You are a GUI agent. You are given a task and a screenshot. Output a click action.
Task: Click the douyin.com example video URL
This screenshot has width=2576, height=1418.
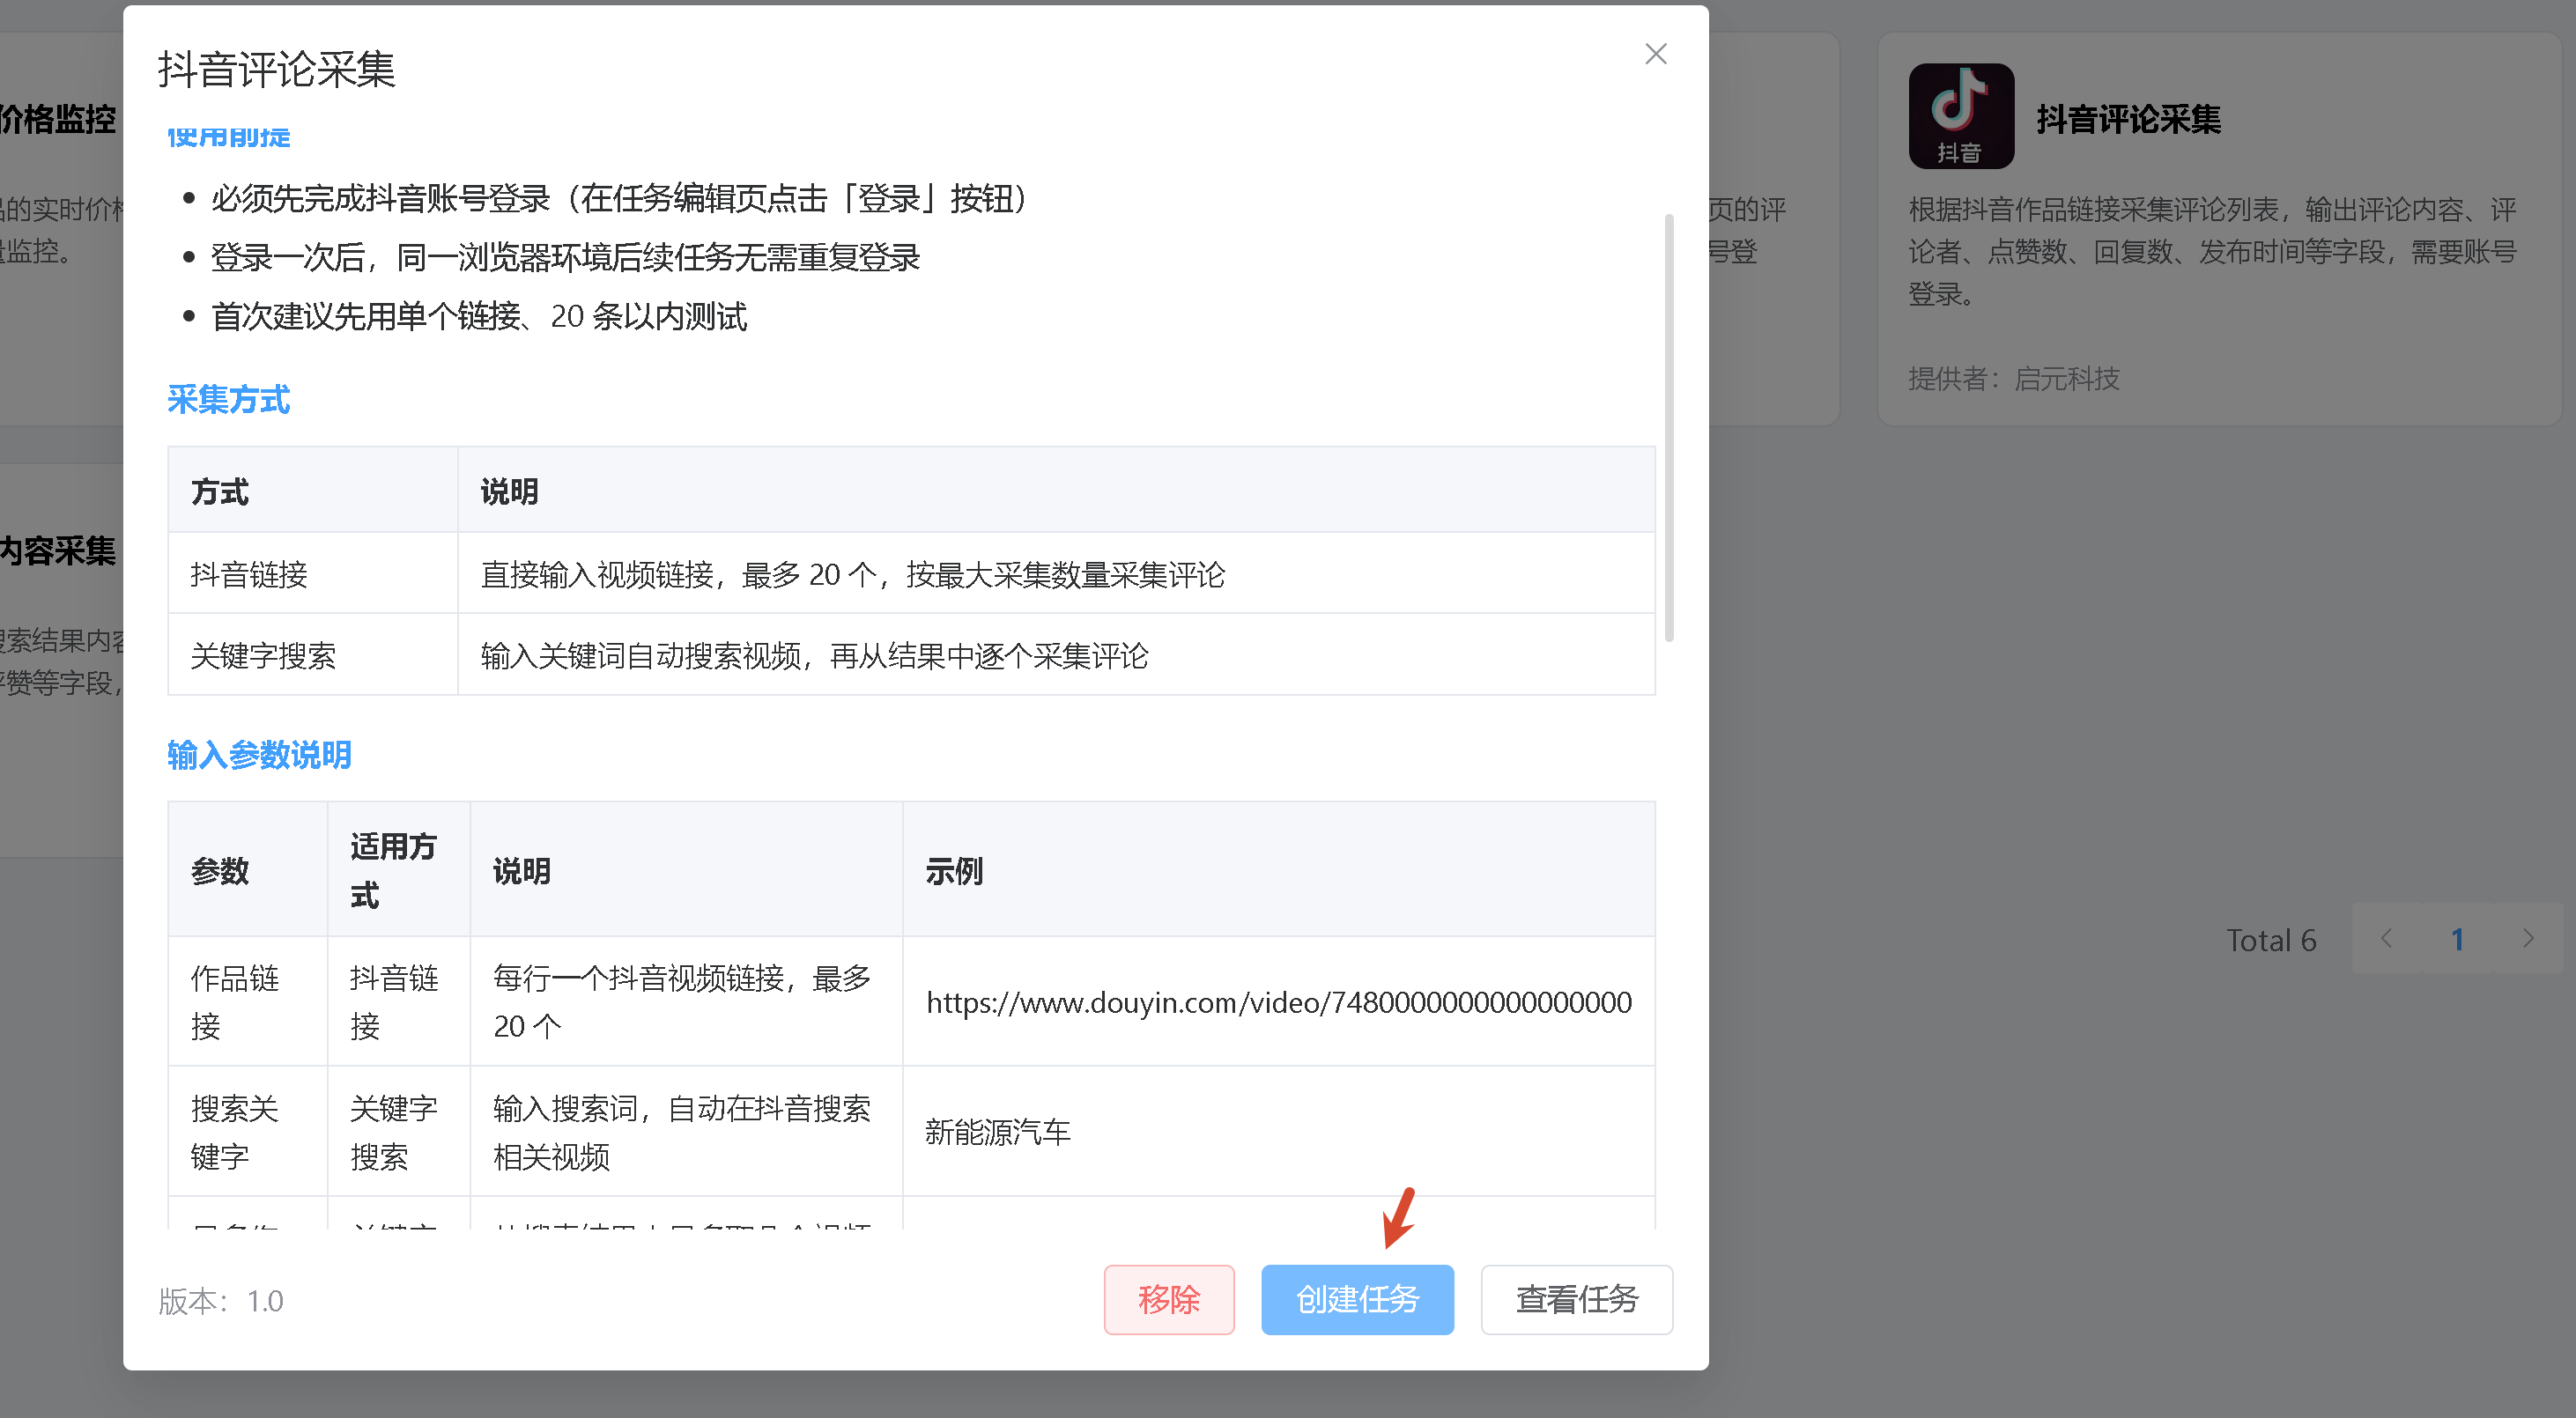pyautogui.click(x=1279, y=1002)
